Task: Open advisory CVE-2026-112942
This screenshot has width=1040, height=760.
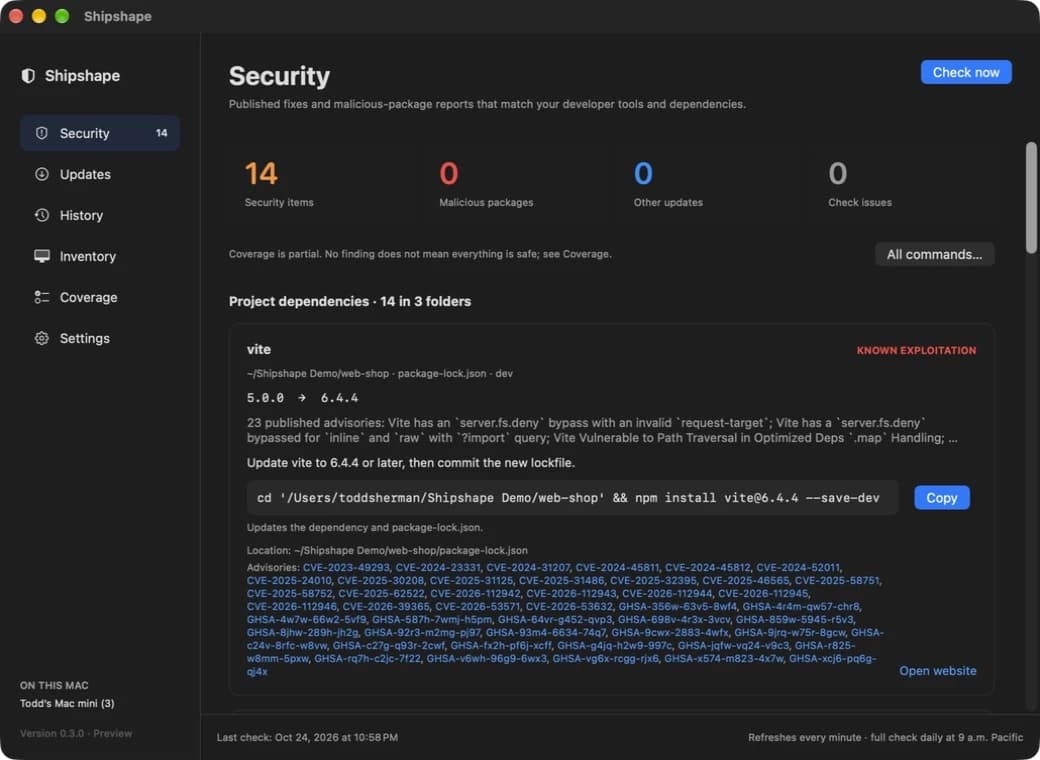Action: 476,594
